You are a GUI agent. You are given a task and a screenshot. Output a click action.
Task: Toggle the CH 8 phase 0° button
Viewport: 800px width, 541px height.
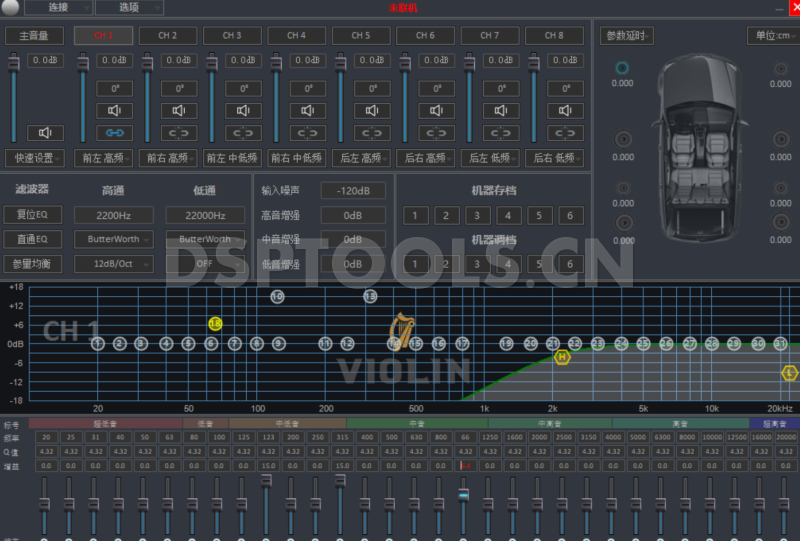pos(566,88)
